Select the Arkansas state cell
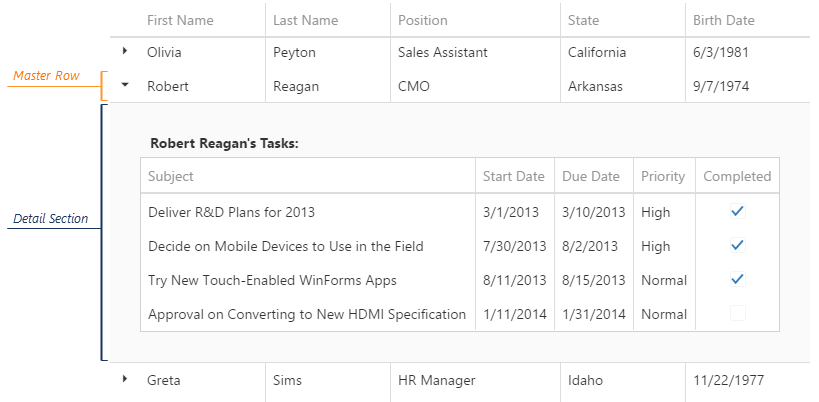The height and width of the screenshot is (402, 819). (x=595, y=86)
